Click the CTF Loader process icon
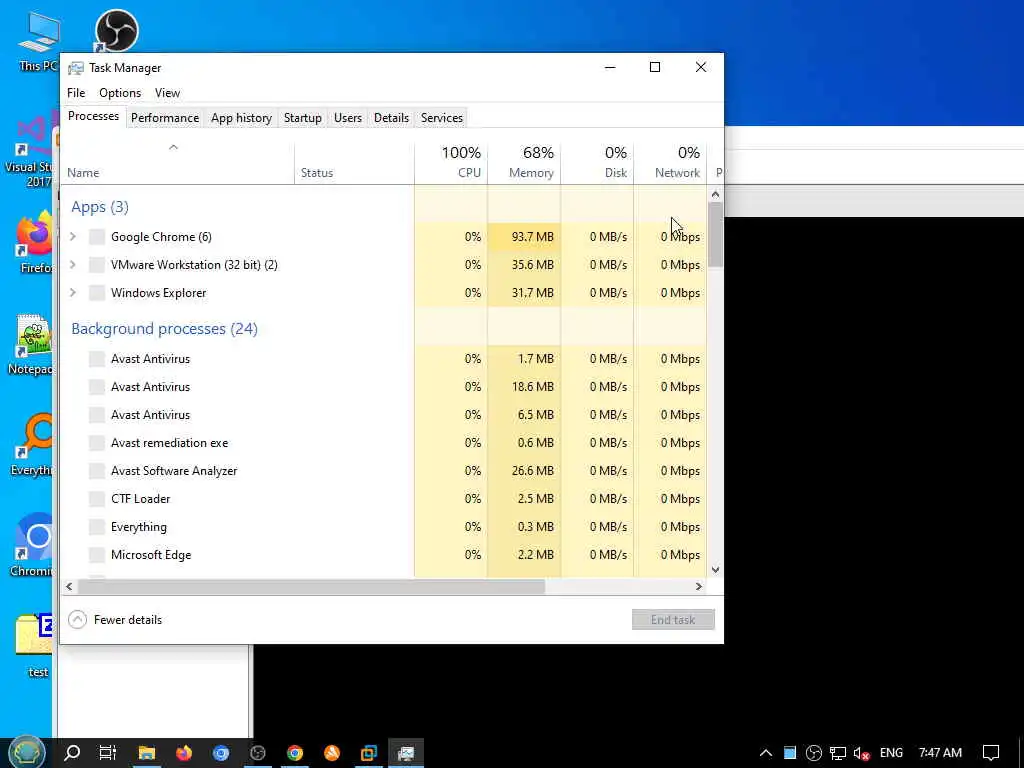 97,499
